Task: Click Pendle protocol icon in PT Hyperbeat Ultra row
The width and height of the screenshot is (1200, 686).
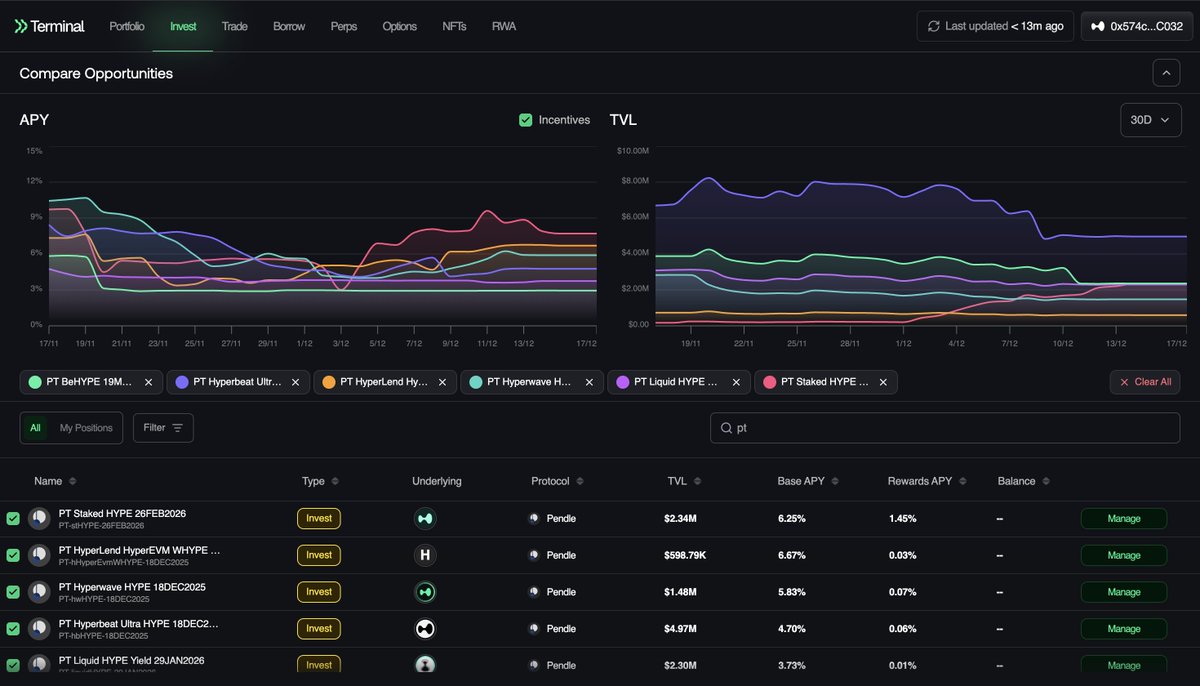Action: 535,629
